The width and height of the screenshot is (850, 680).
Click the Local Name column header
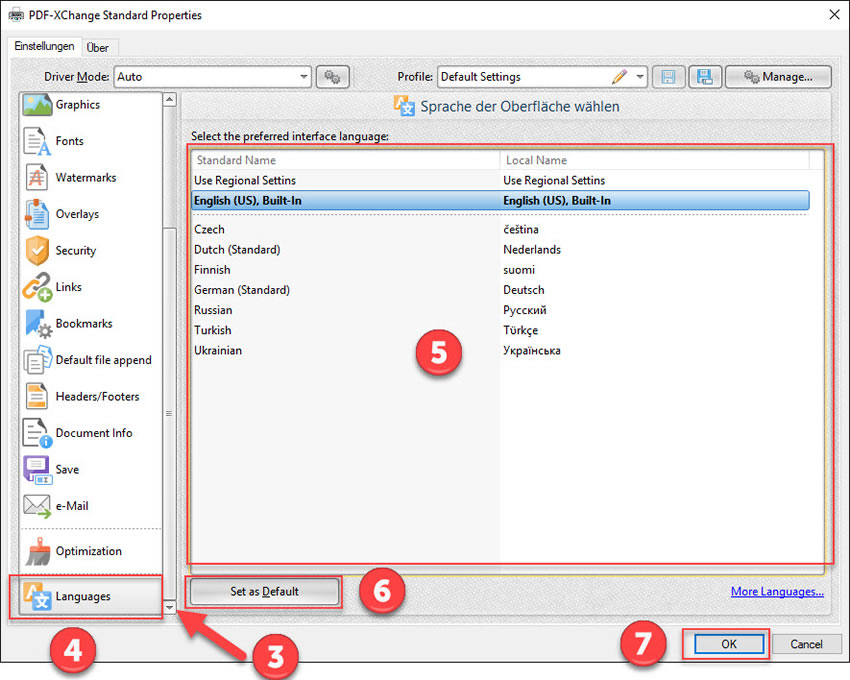click(654, 160)
